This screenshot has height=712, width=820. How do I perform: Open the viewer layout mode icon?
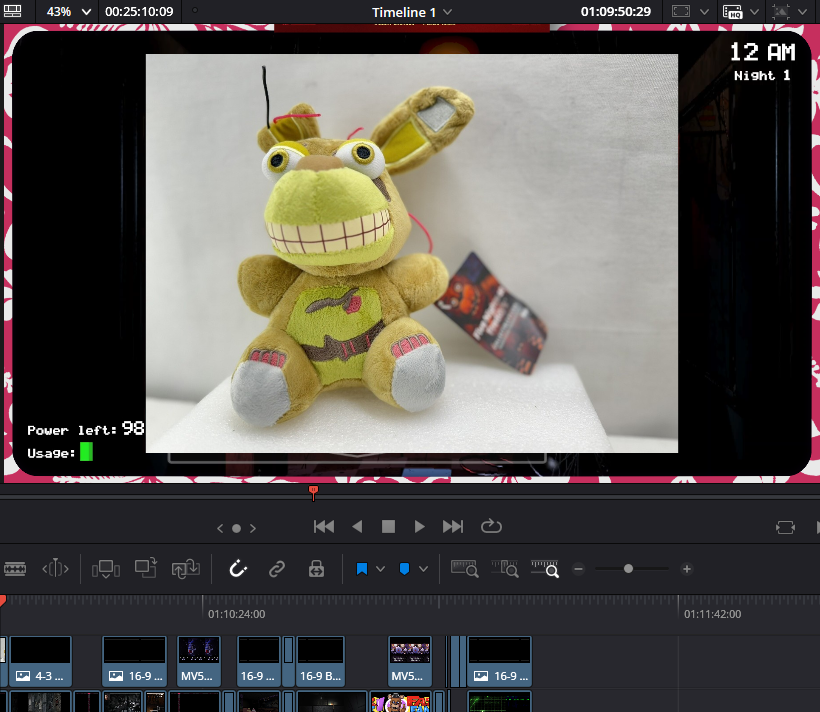13,11
